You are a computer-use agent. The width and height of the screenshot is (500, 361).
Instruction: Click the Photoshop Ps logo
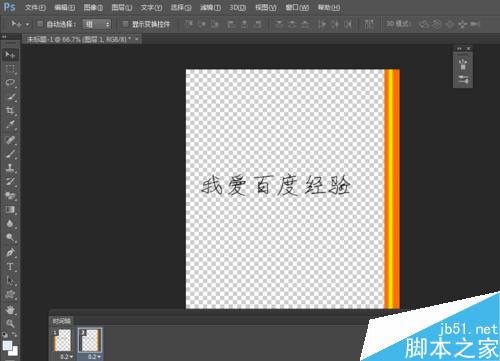point(9,7)
